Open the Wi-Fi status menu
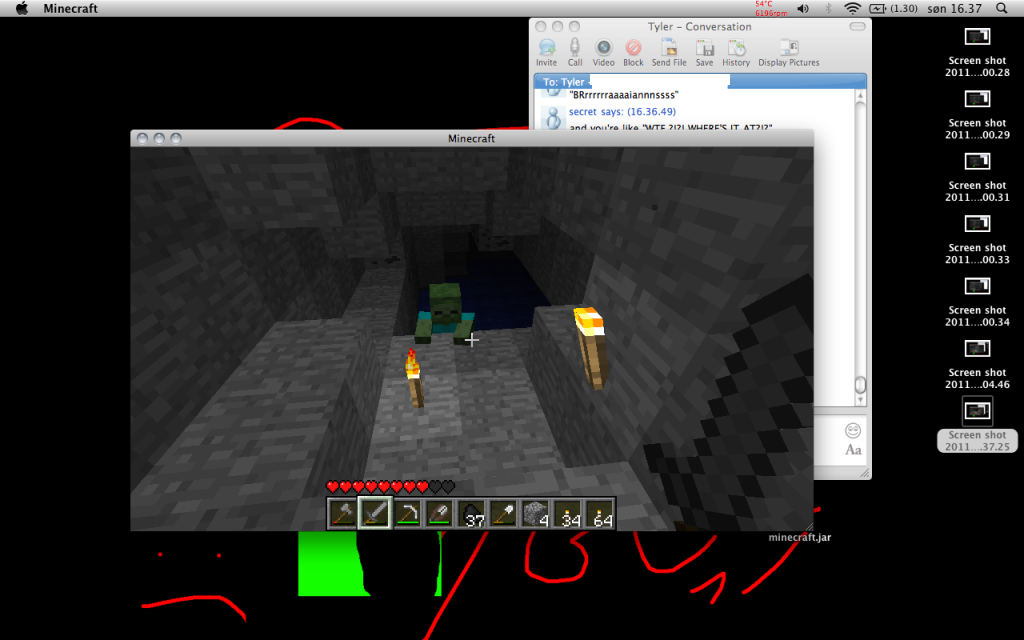 [852, 8]
